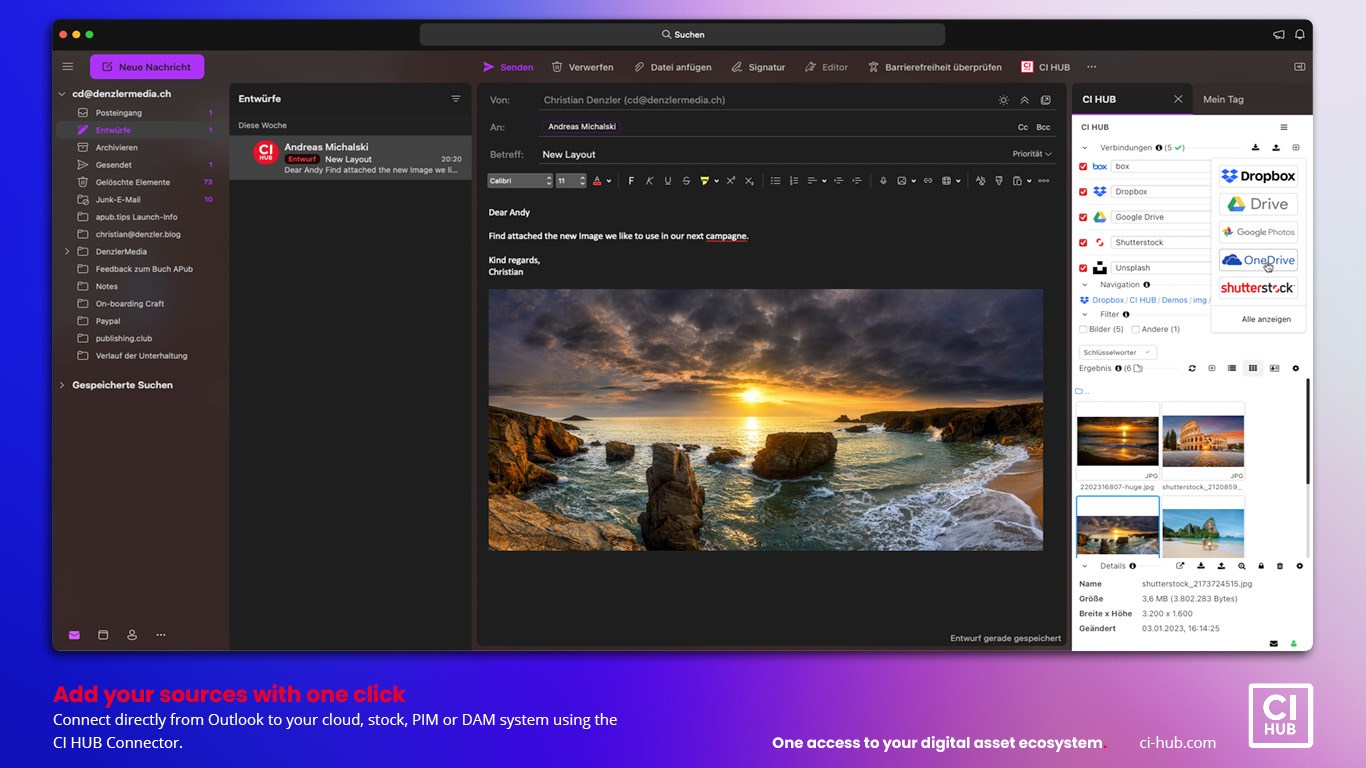Expand the DenzlerMedia folder
The height and width of the screenshot is (768, 1366).
point(67,252)
